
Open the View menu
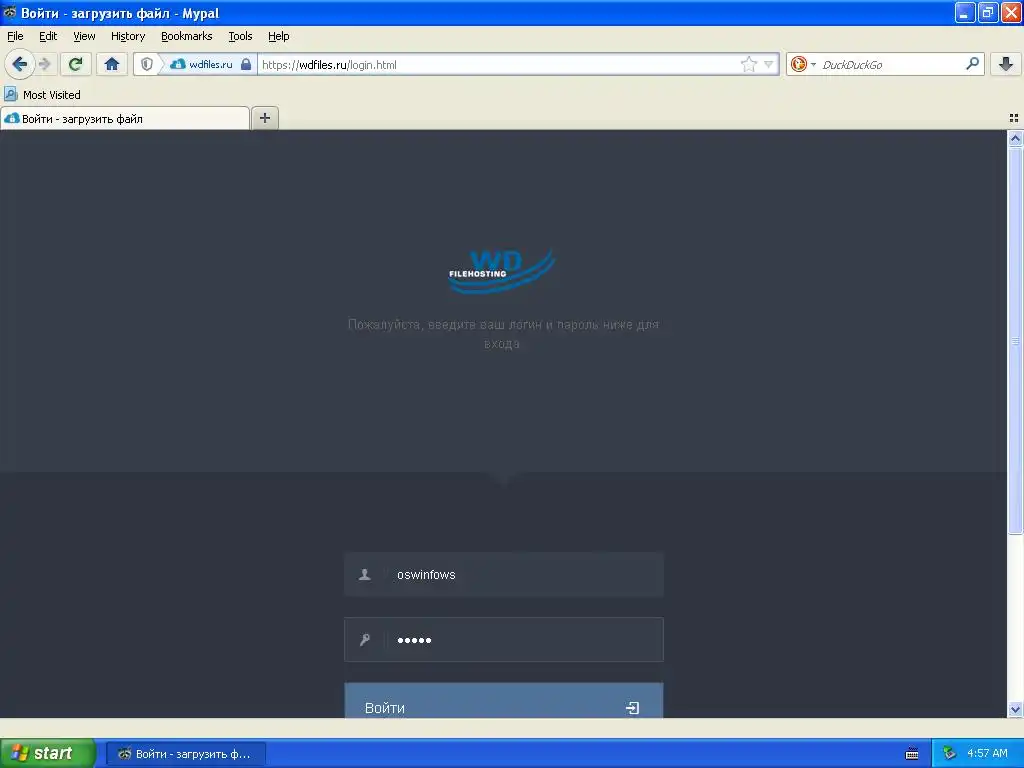pyautogui.click(x=84, y=36)
